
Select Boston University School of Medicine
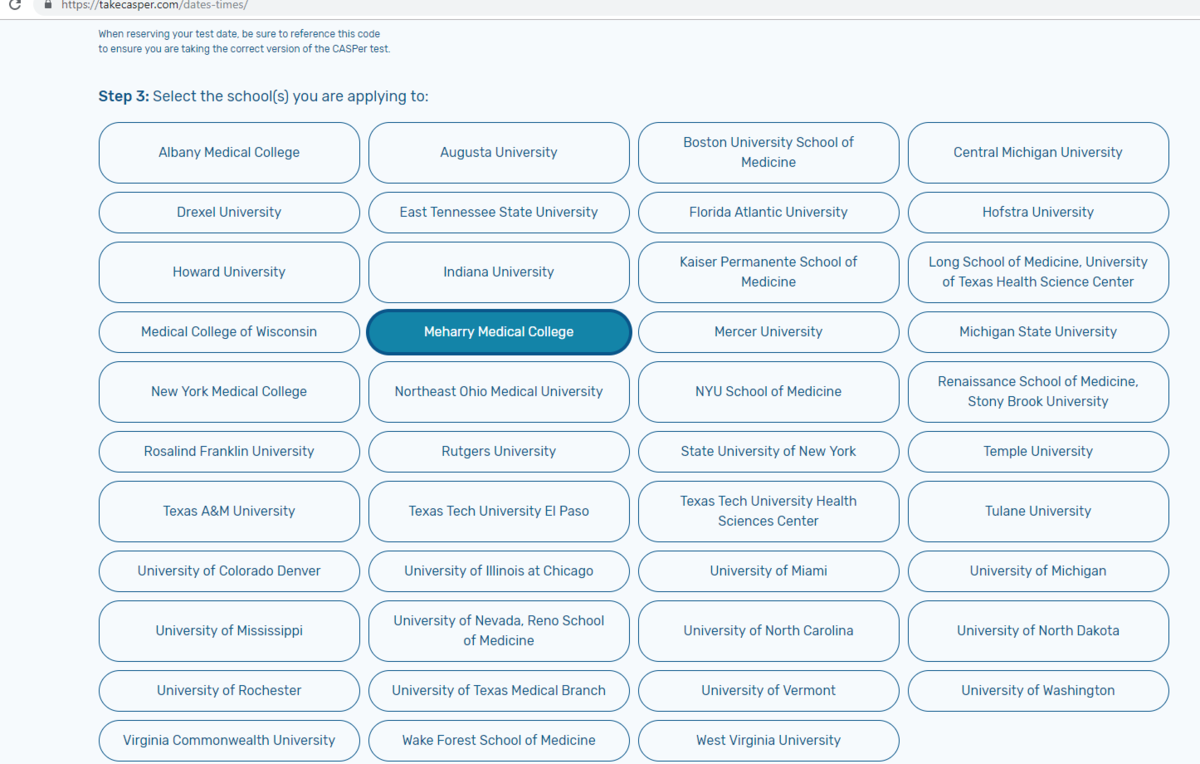pyautogui.click(x=768, y=152)
